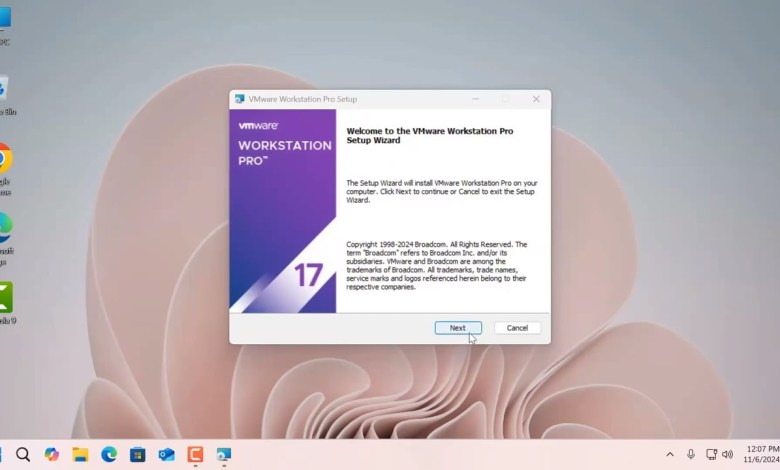Open Microsoft Edge from the taskbar

coord(109,455)
